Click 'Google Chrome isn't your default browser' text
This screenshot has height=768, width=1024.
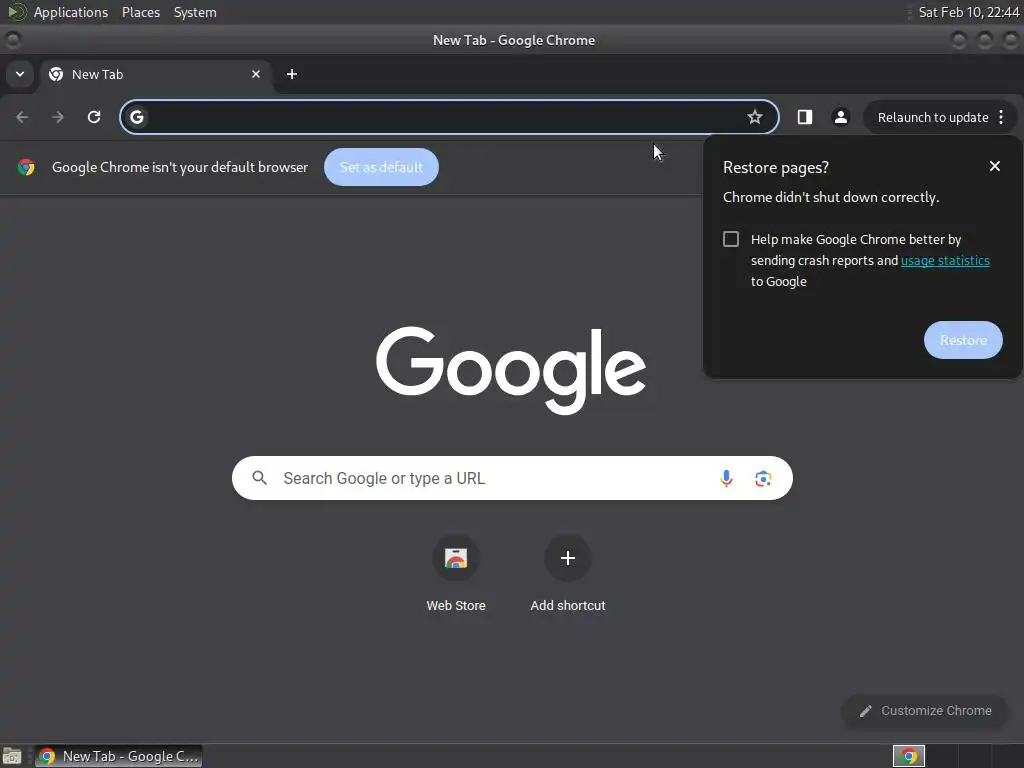point(180,167)
